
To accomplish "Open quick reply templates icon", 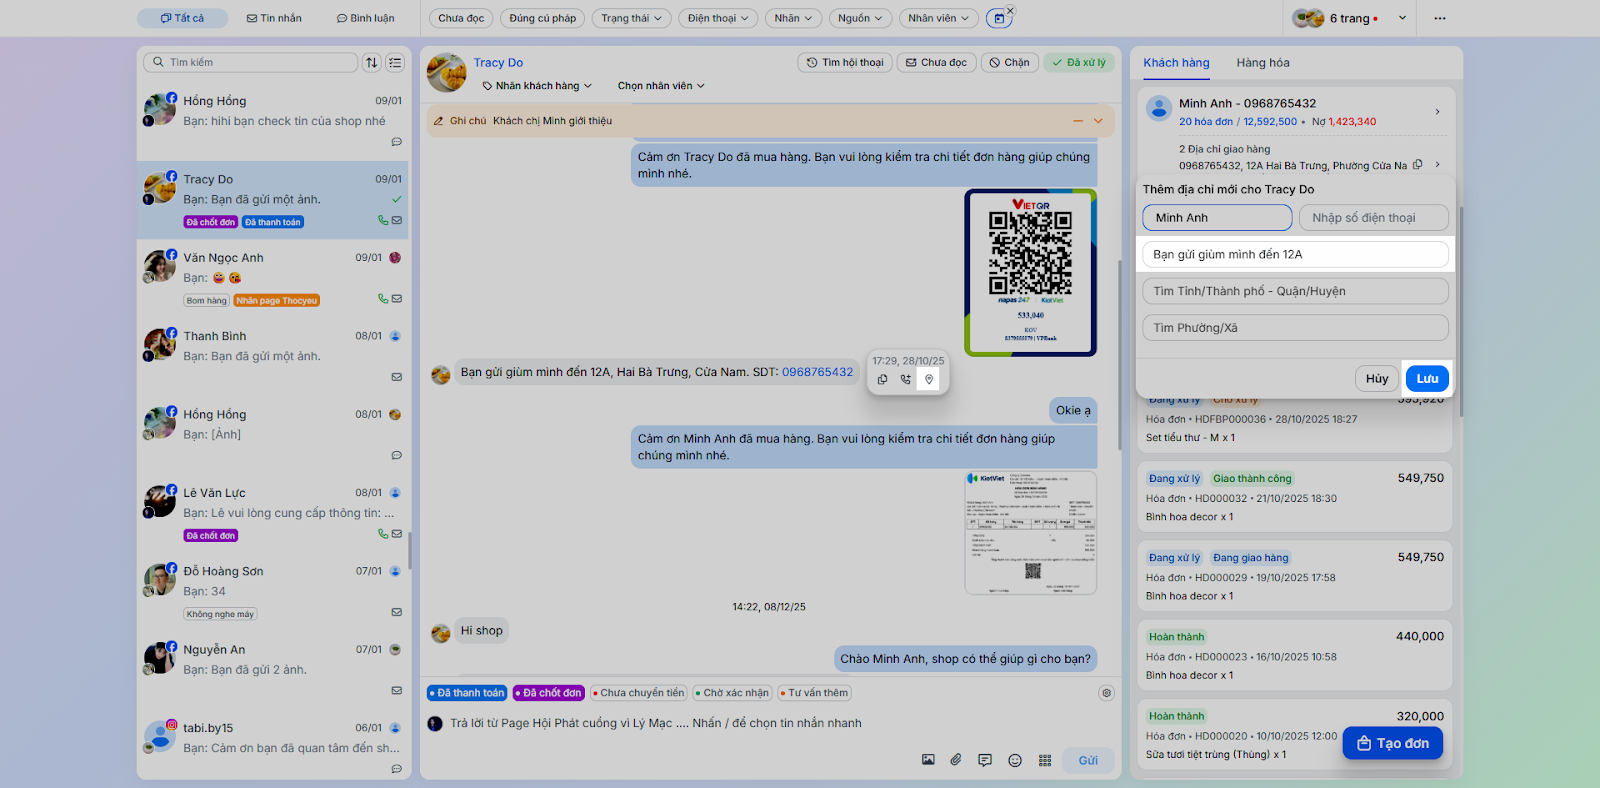I will [985, 760].
